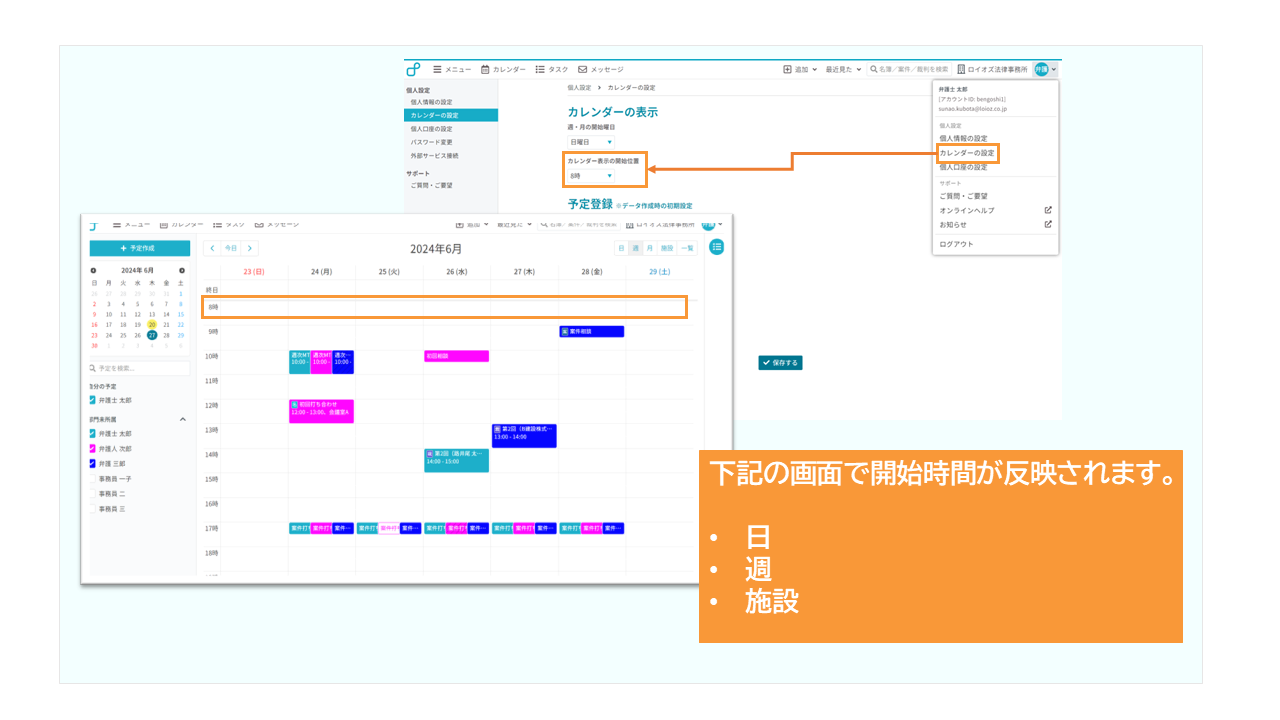Image resolution: width=1280 pixels, height=720 pixels.
Task: Click the 24 (月) column header
Action: 322,271
